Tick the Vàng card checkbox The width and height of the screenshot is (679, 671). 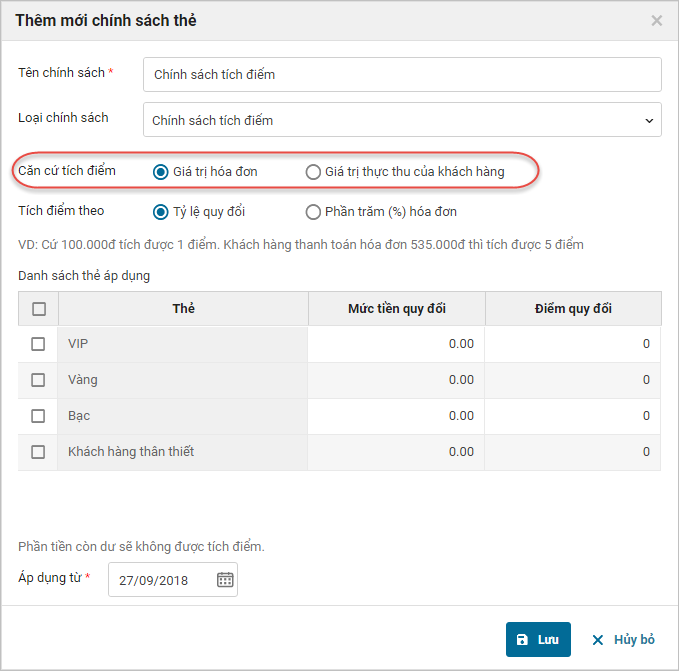pyautogui.click(x=38, y=380)
